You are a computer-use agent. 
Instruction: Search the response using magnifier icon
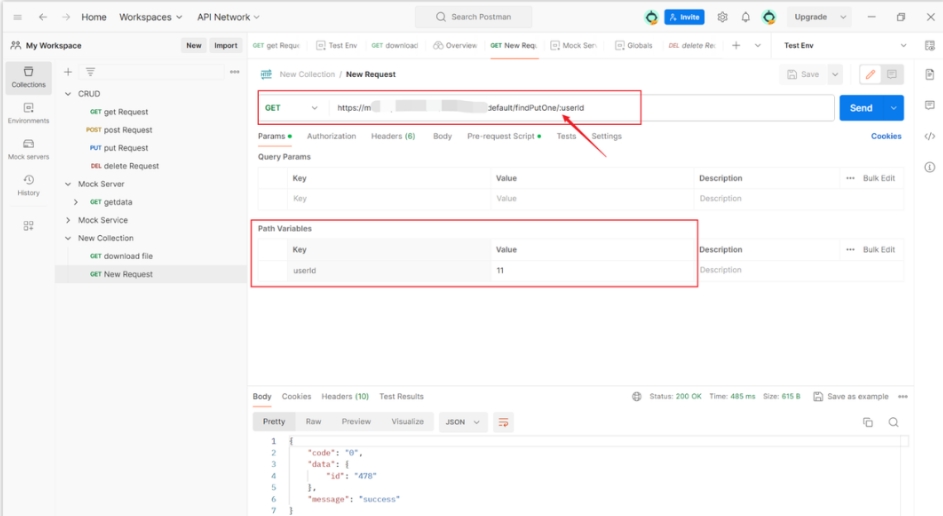pyautogui.click(x=894, y=422)
